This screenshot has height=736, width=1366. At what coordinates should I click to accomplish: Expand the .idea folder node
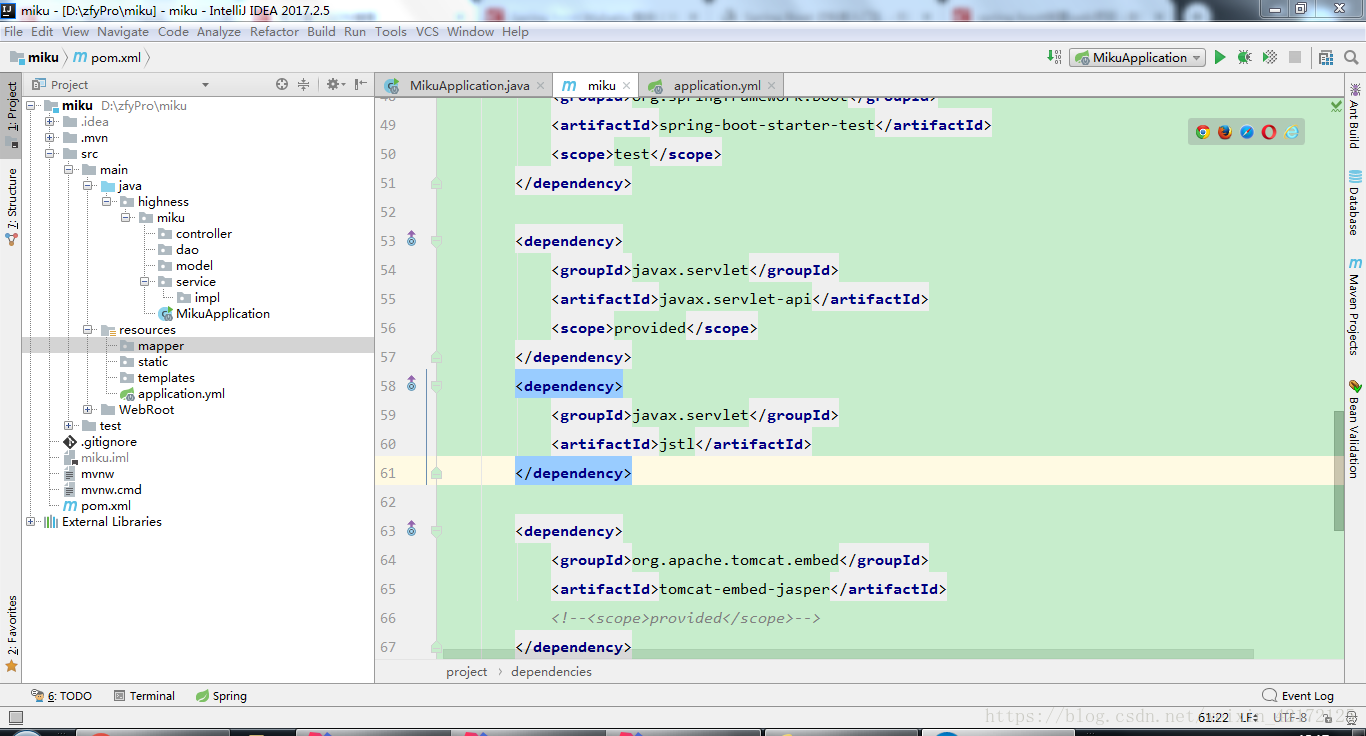click(x=50, y=122)
